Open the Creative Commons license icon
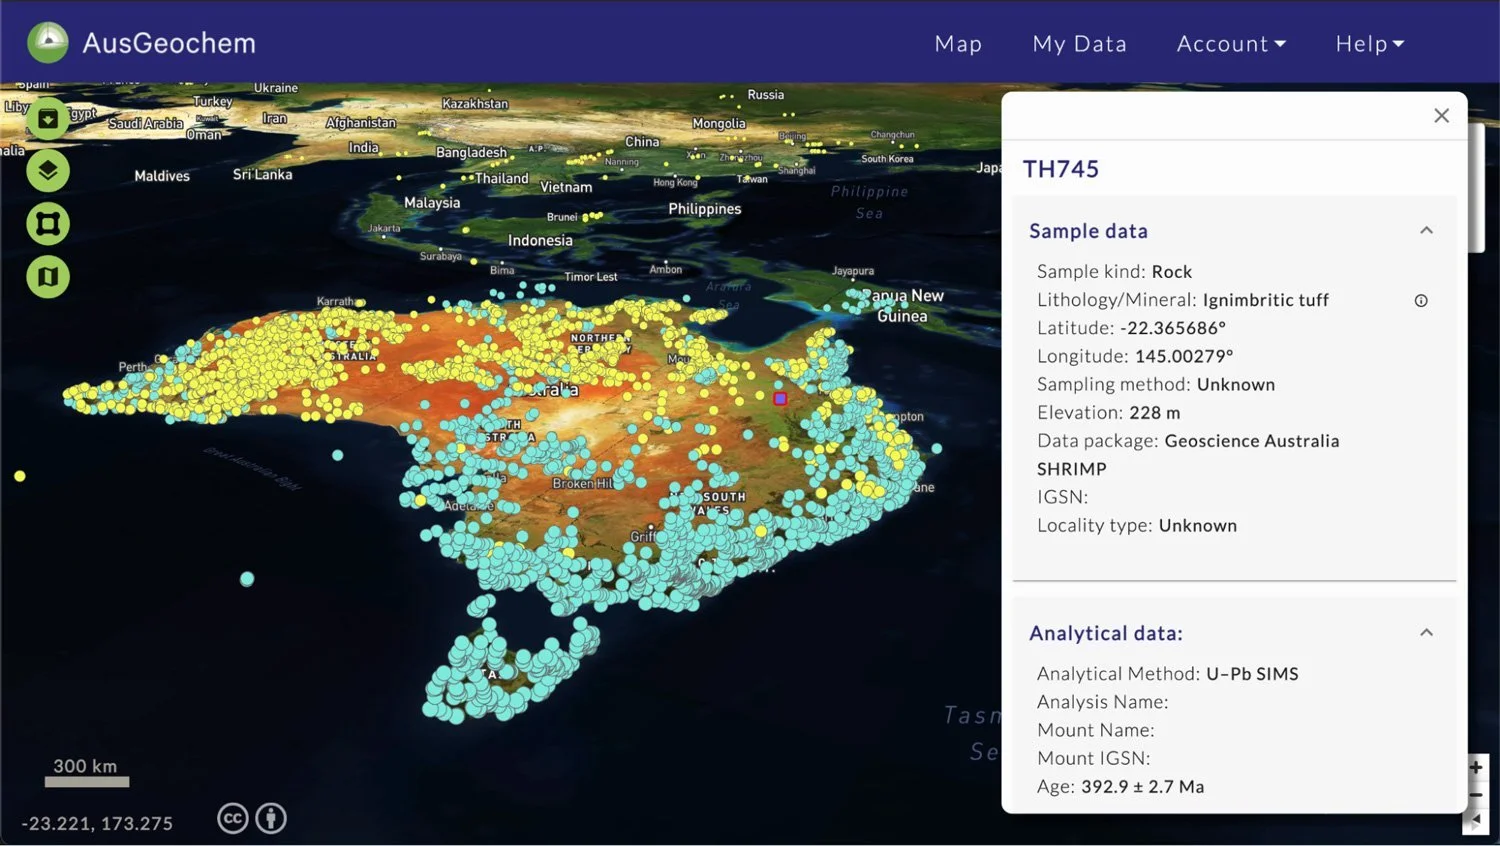 tap(232, 819)
